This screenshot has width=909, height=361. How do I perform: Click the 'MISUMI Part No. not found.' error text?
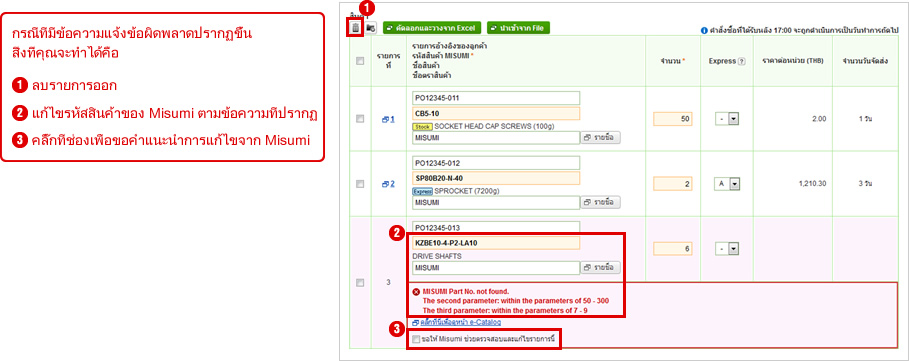(466, 291)
